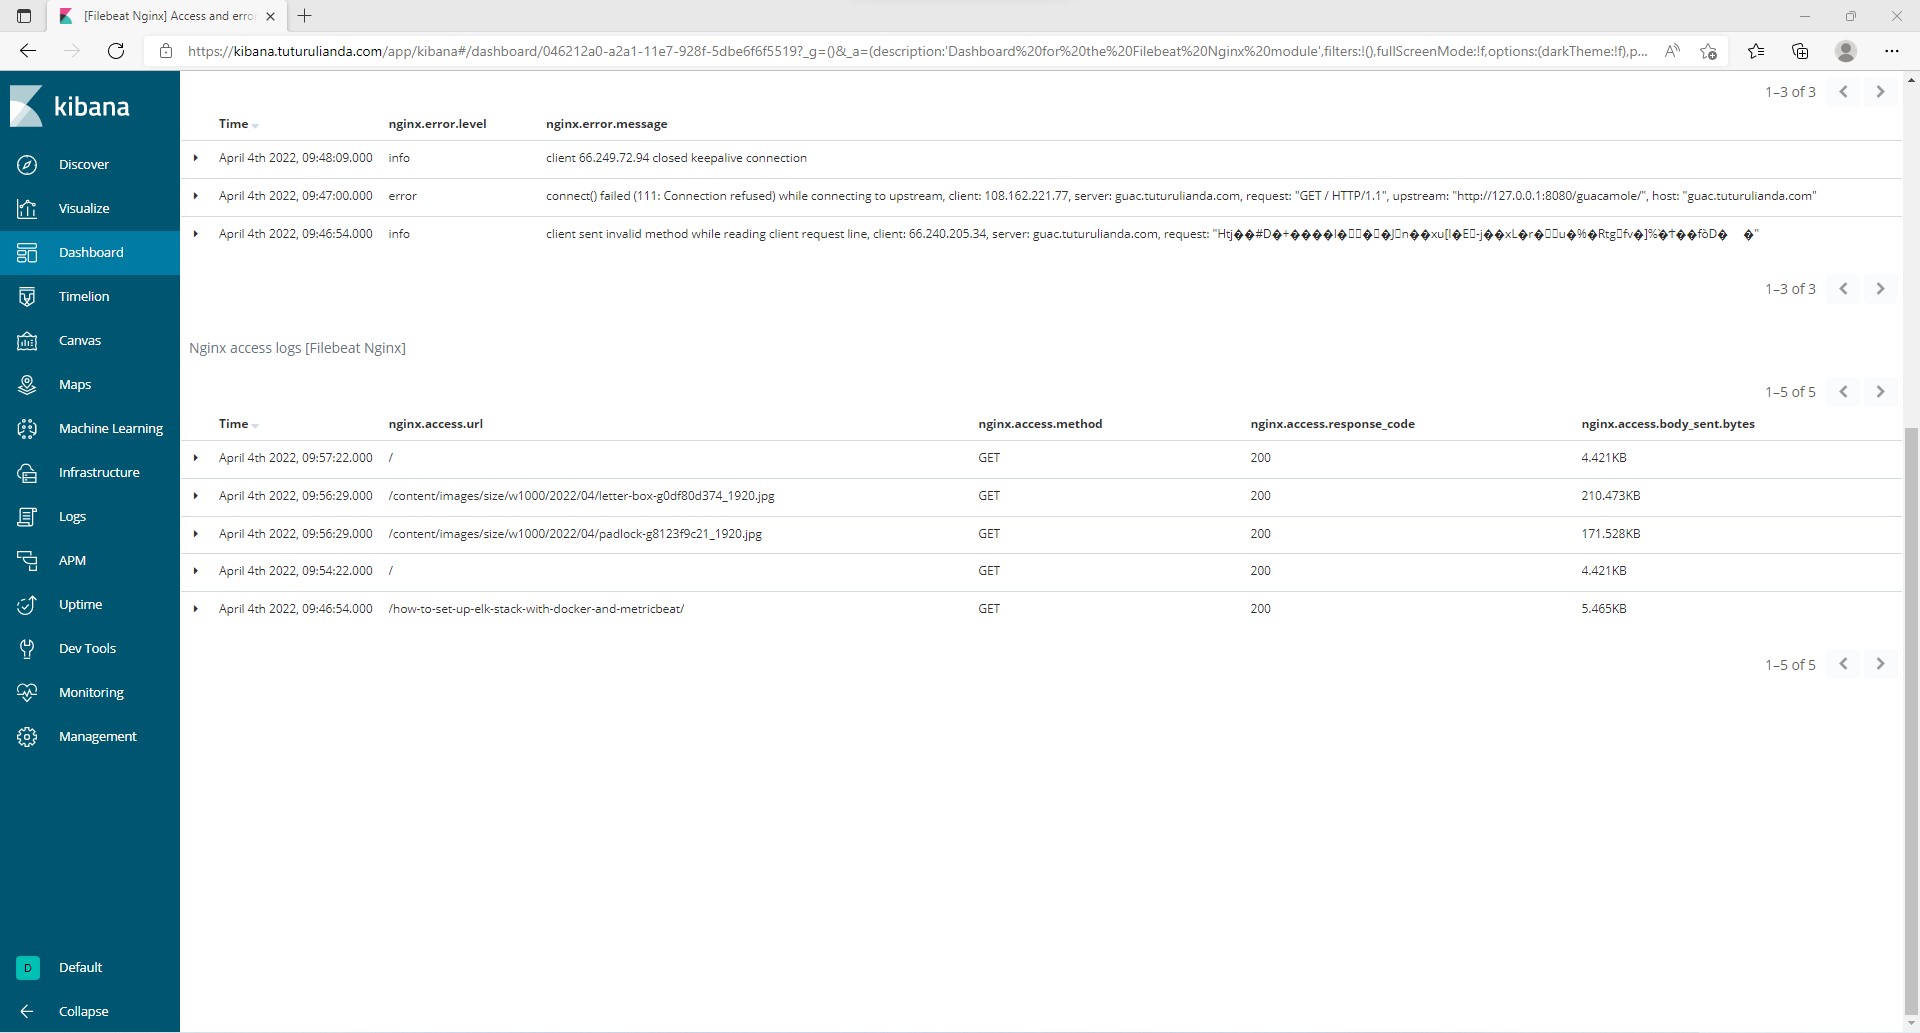Open browser tab actions menu icon

(x=24, y=16)
